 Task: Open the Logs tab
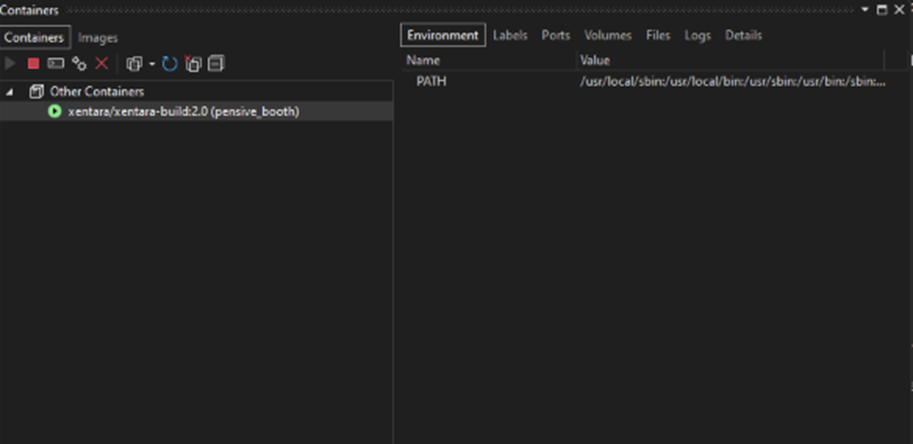697,35
